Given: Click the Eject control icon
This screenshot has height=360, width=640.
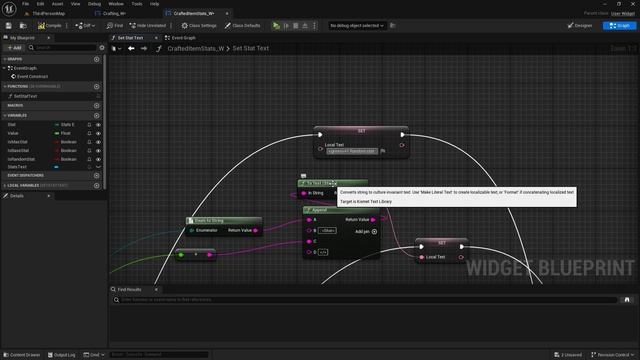Looking at the screenshot, I should 305,26.
